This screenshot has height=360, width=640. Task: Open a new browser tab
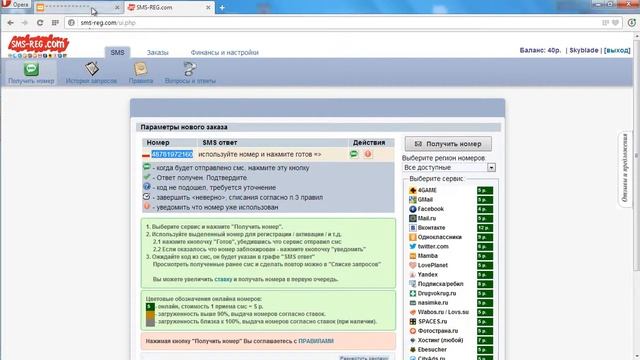click(222, 7)
